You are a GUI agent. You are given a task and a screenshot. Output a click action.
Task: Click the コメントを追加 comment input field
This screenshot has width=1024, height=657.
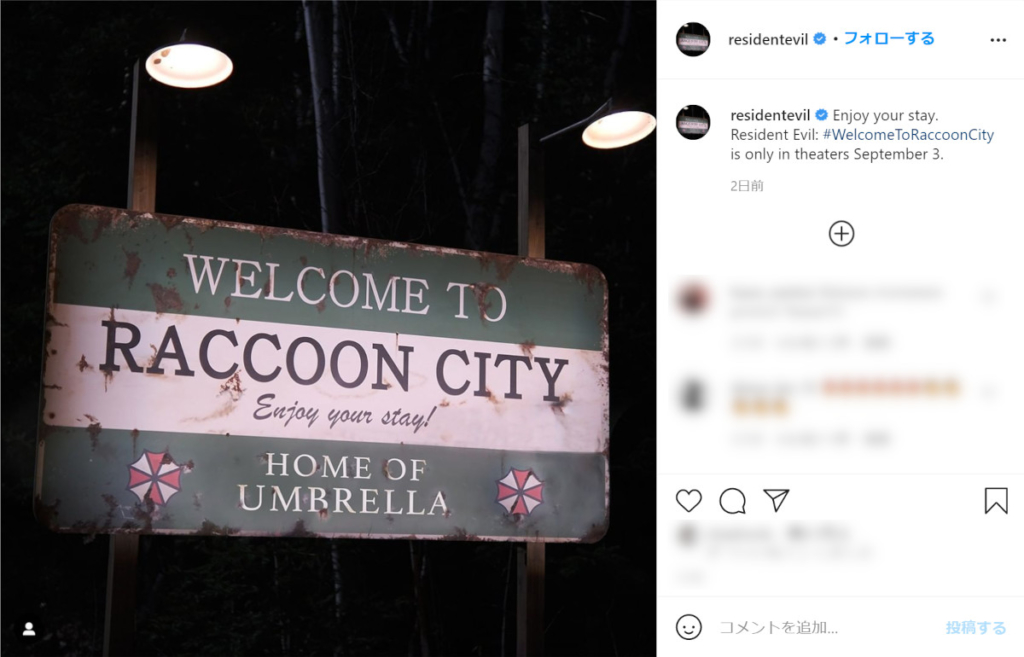(825, 628)
